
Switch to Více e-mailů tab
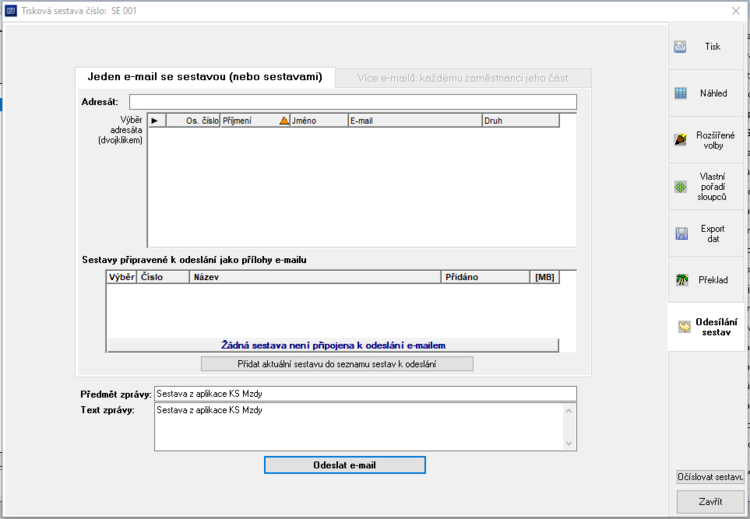(x=463, y=78)
